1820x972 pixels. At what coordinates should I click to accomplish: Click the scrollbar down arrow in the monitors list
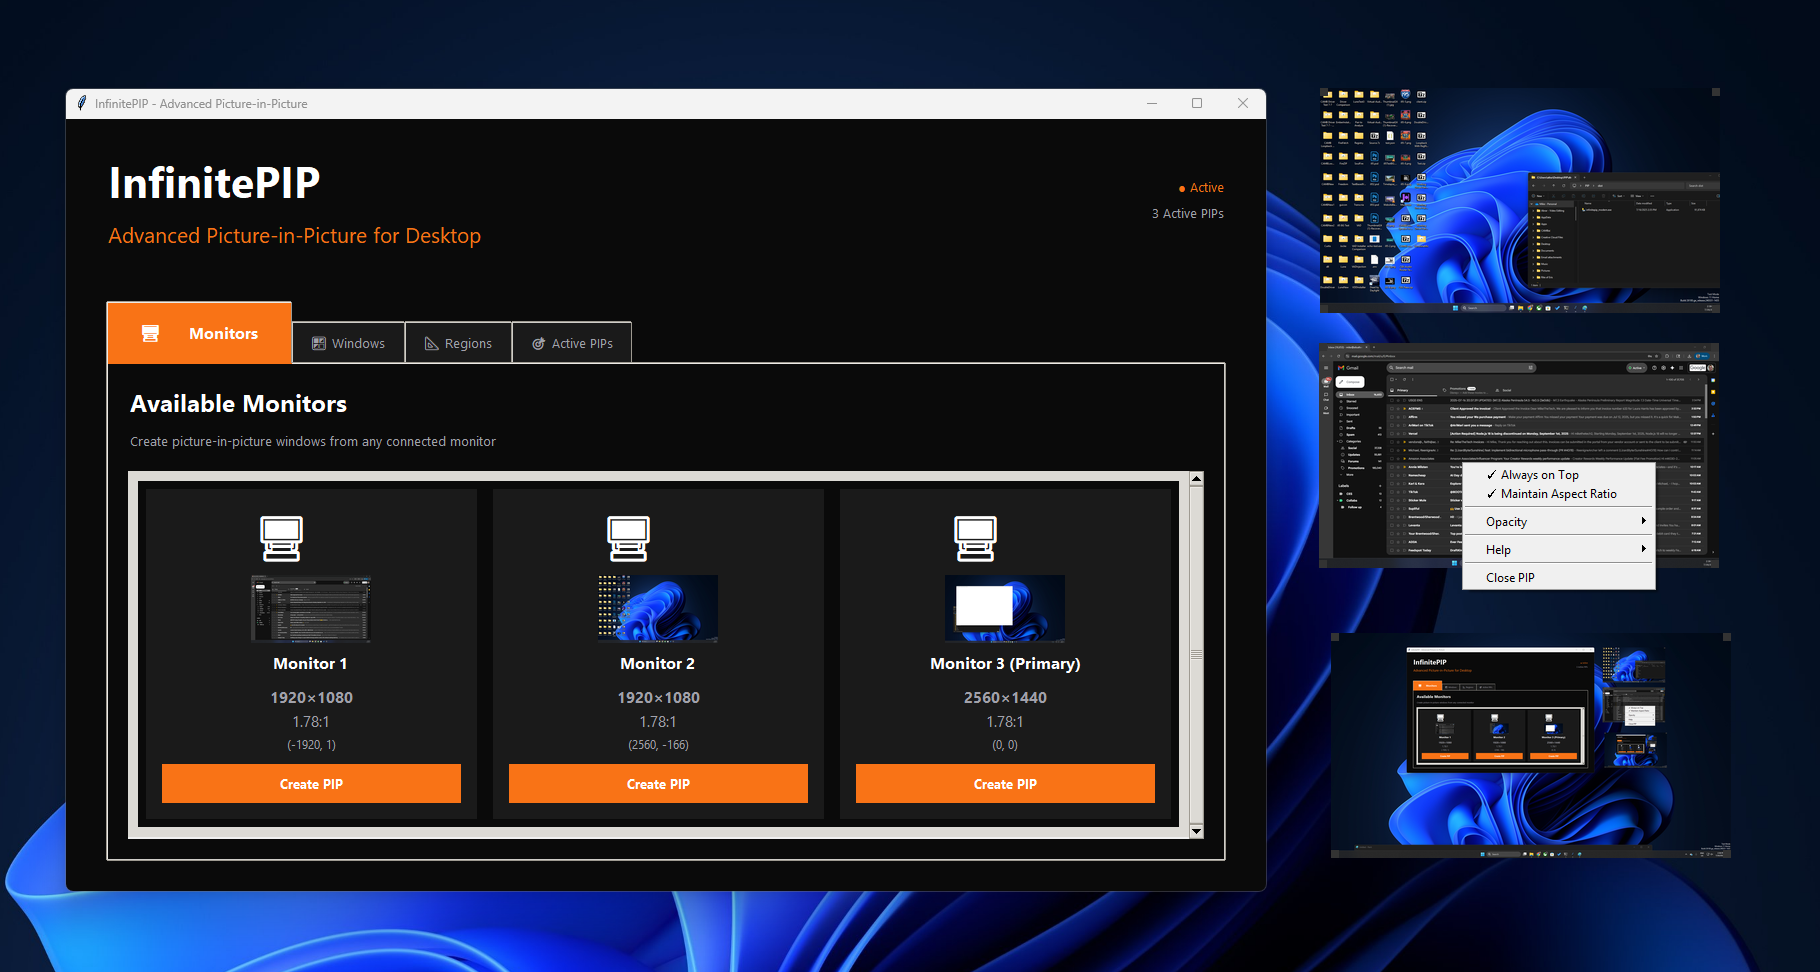(1196, 831)
